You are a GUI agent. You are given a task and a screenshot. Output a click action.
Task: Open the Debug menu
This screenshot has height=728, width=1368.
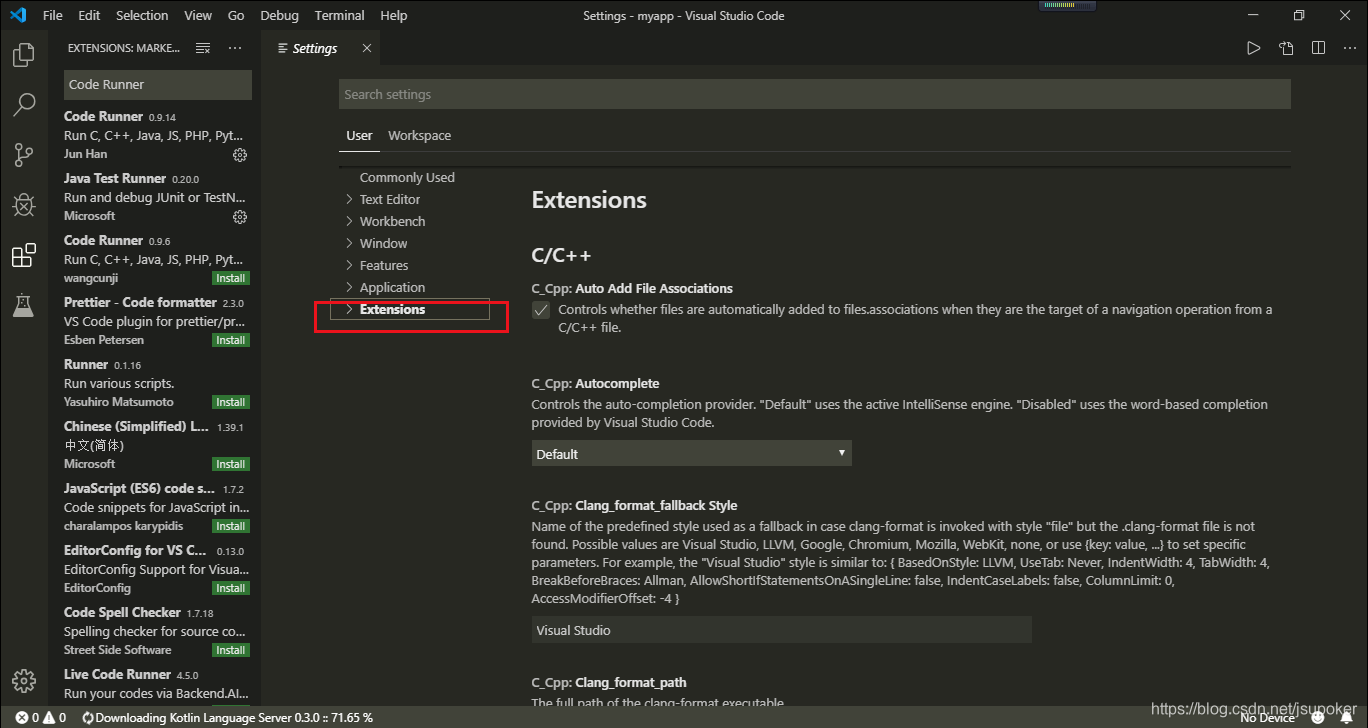coord(279,15)
